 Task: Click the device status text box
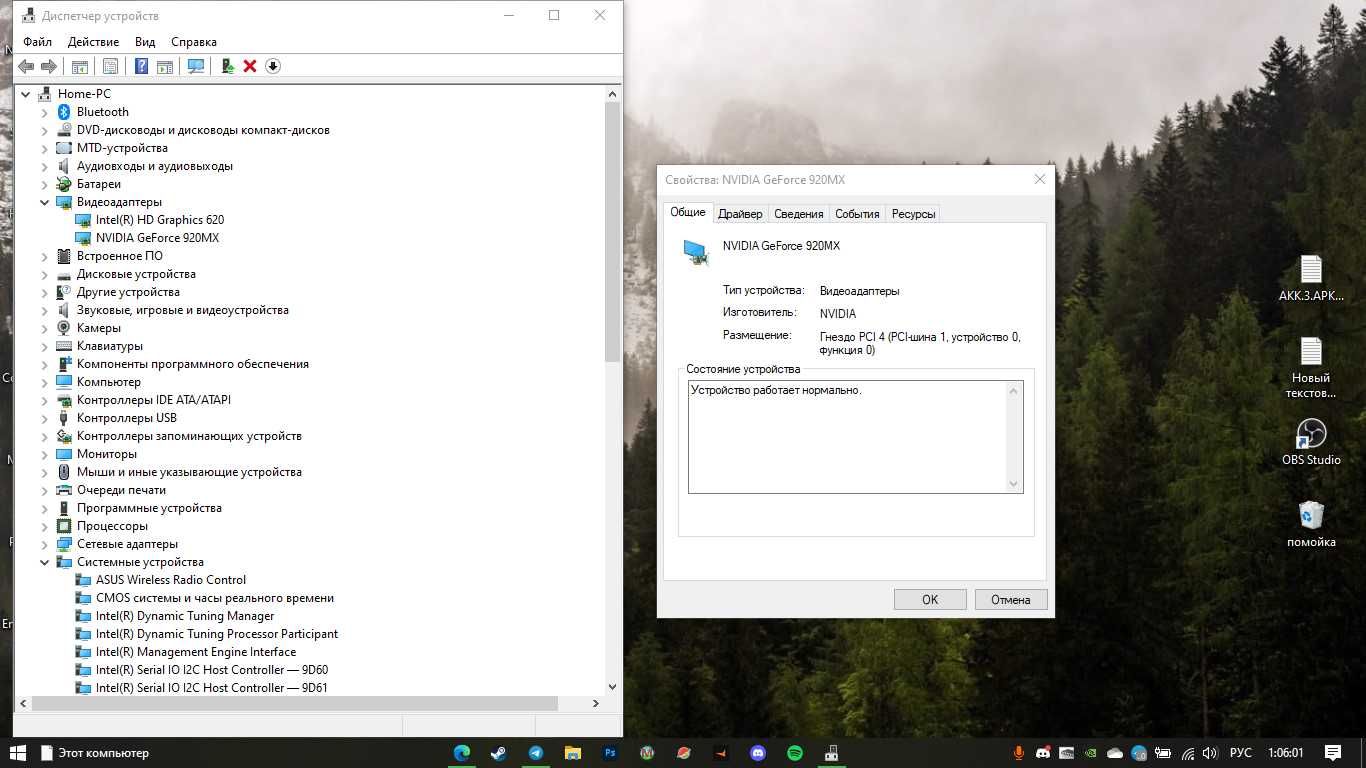click(x=855, y=436)
